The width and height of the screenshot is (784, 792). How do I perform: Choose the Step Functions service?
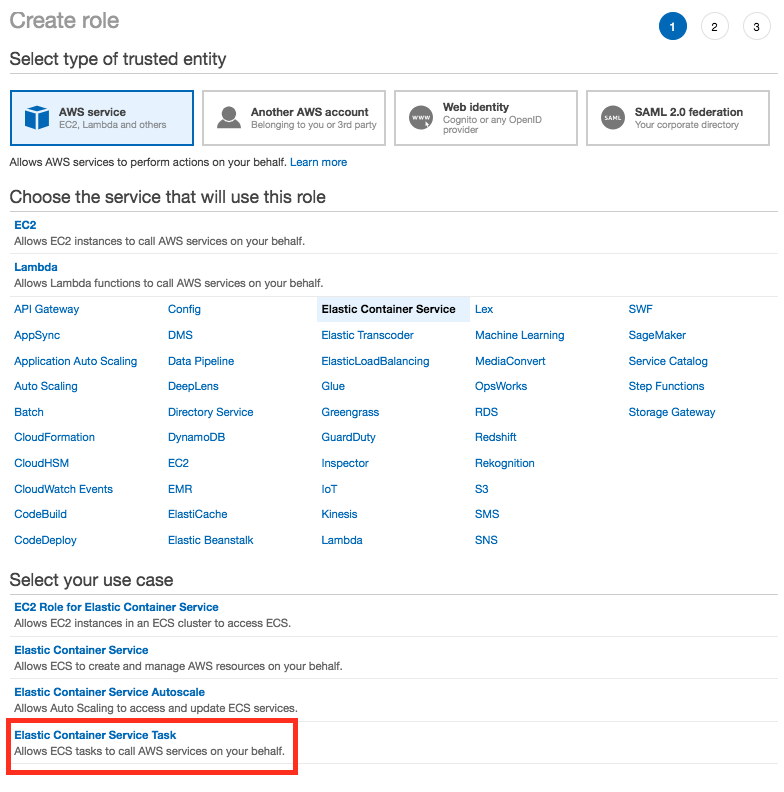pos(666,386)
